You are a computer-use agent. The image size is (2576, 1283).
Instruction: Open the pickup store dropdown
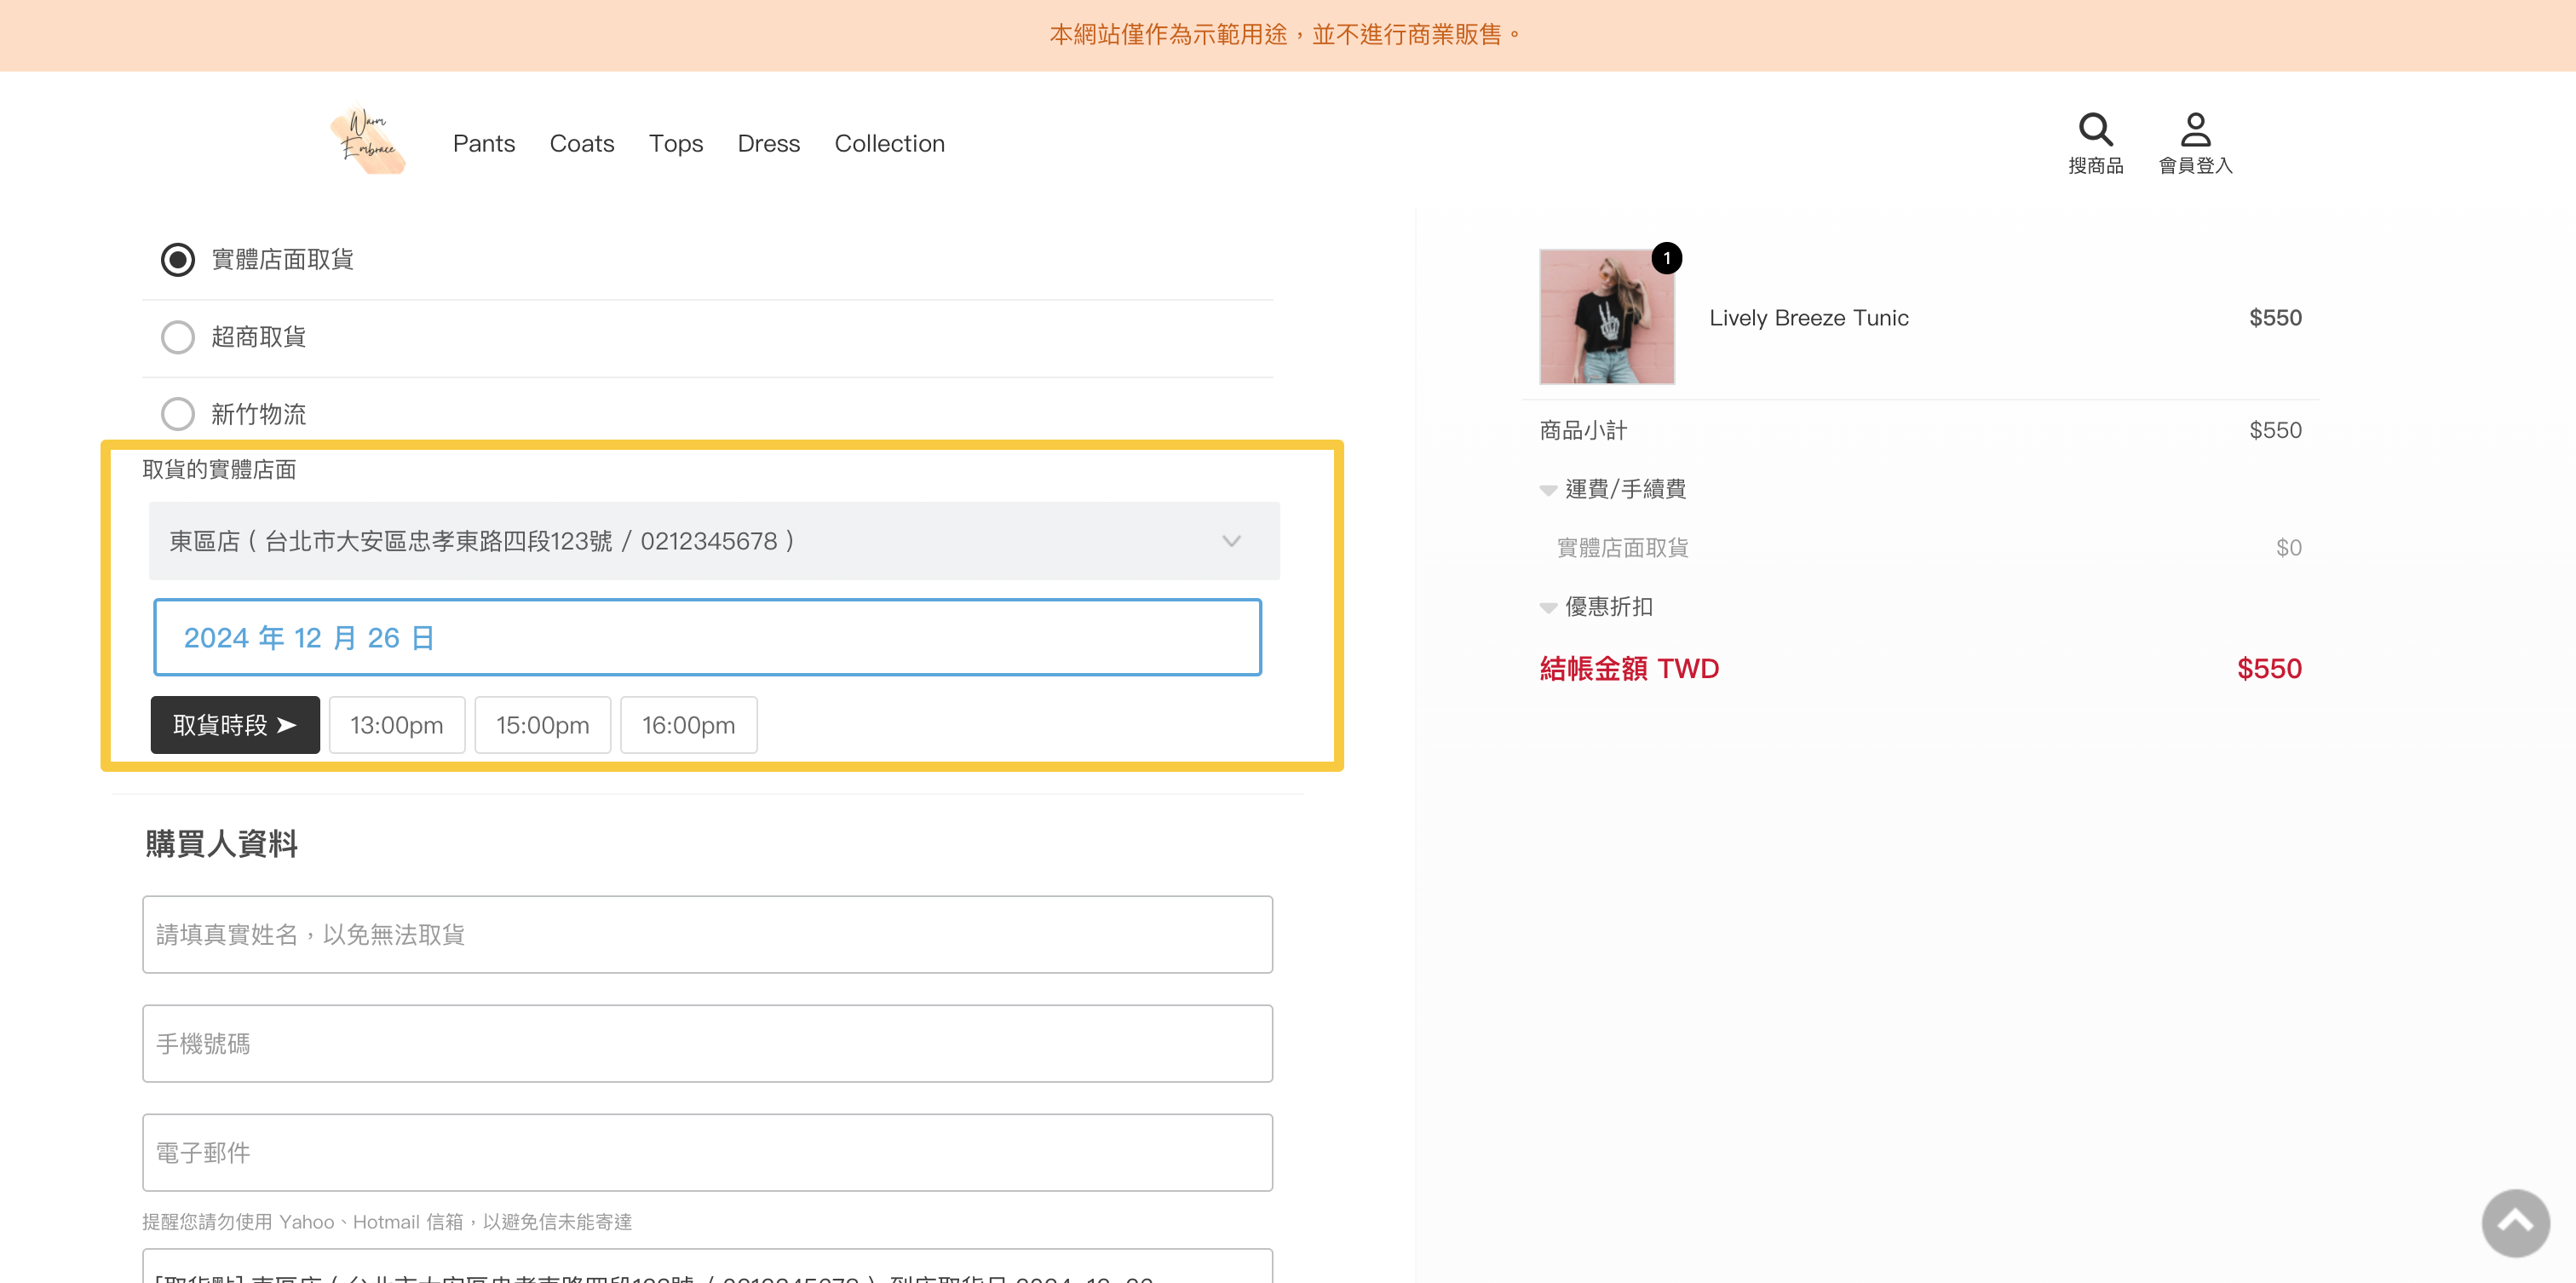point(713,541)
